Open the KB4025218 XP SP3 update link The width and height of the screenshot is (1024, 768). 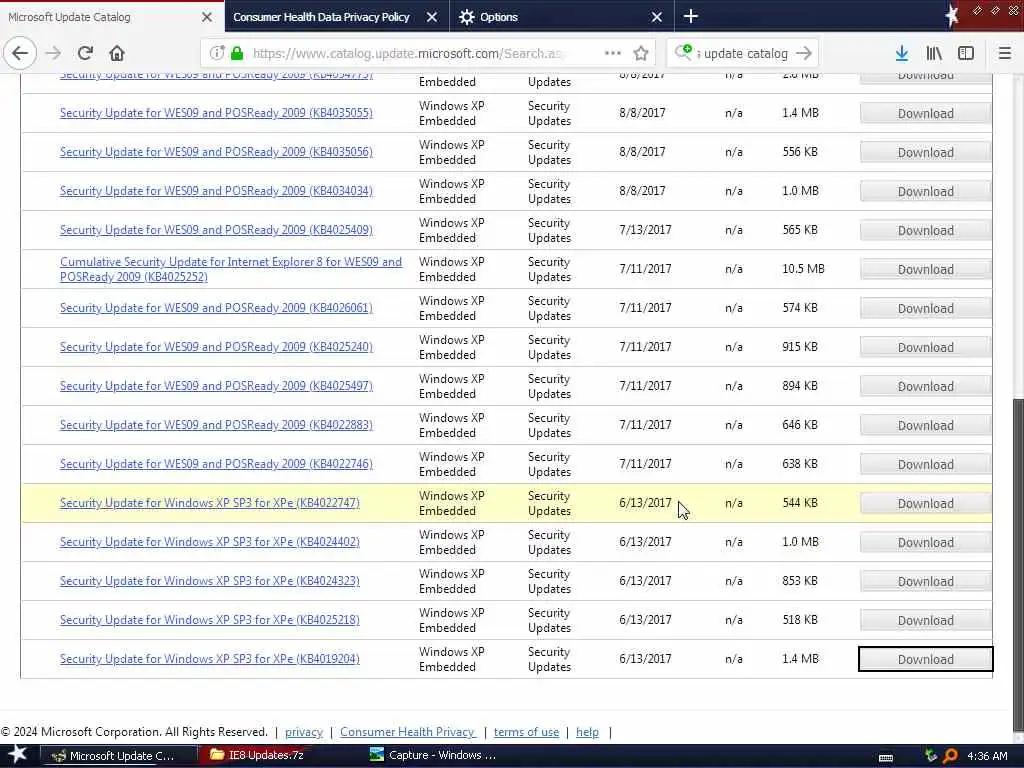click(210, 620)
